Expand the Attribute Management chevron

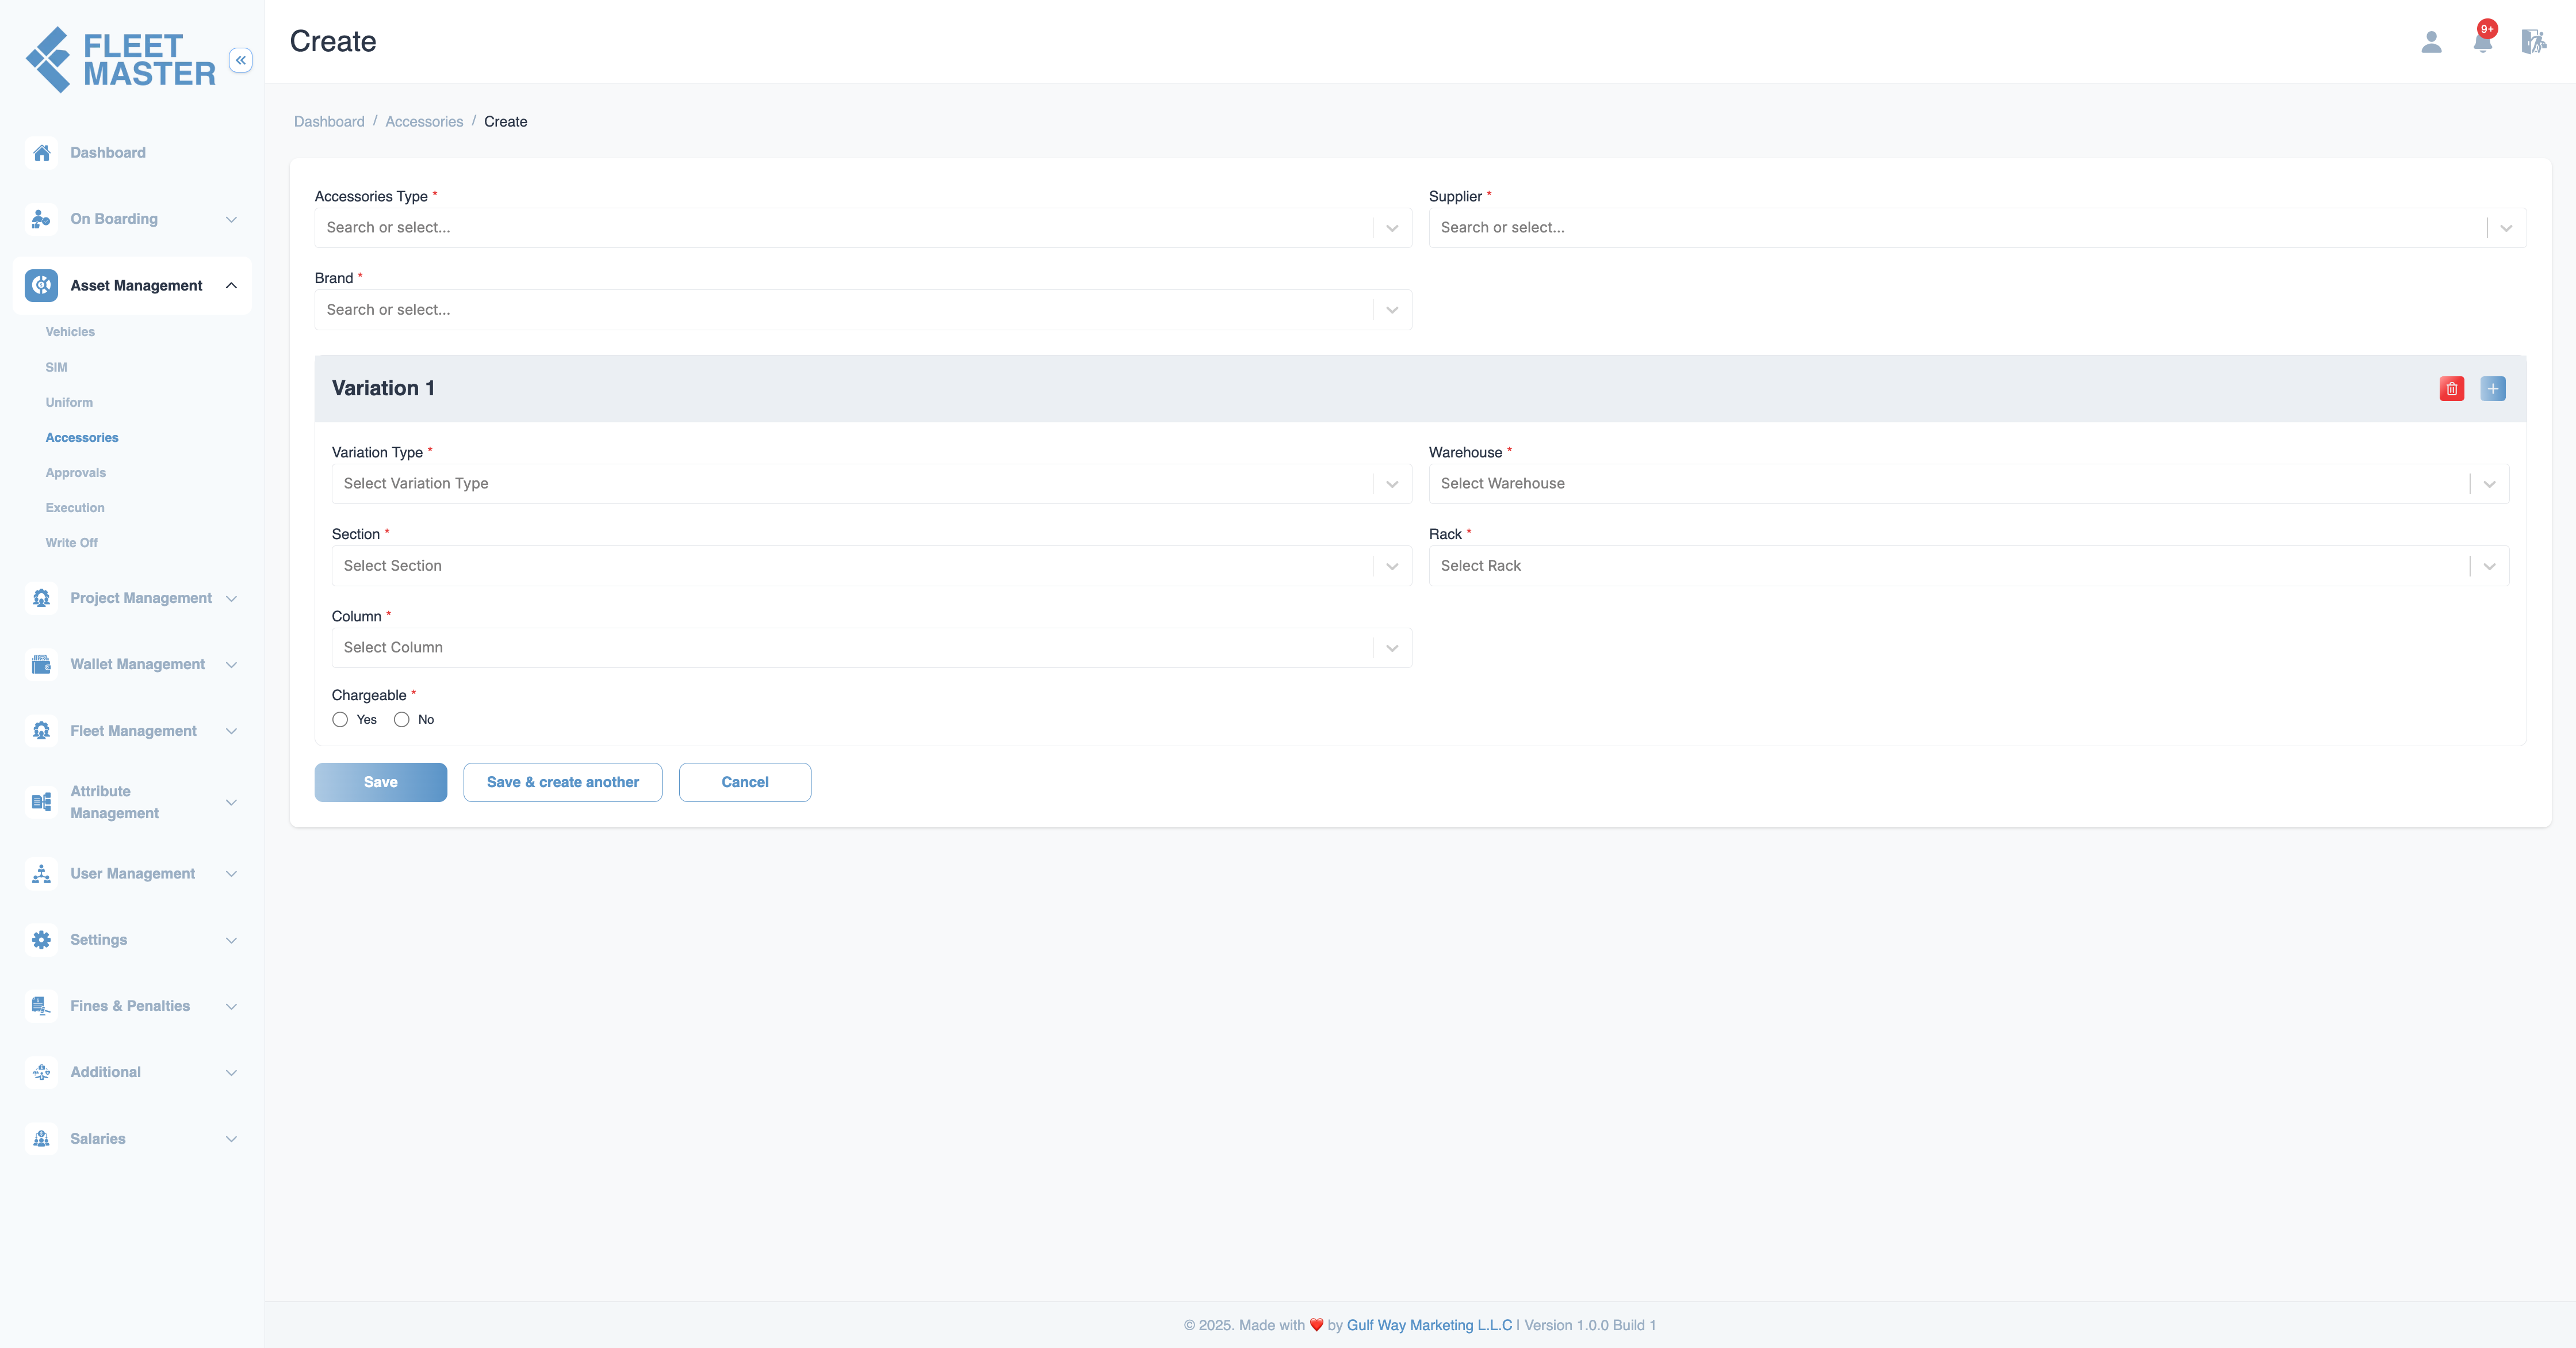231,803
